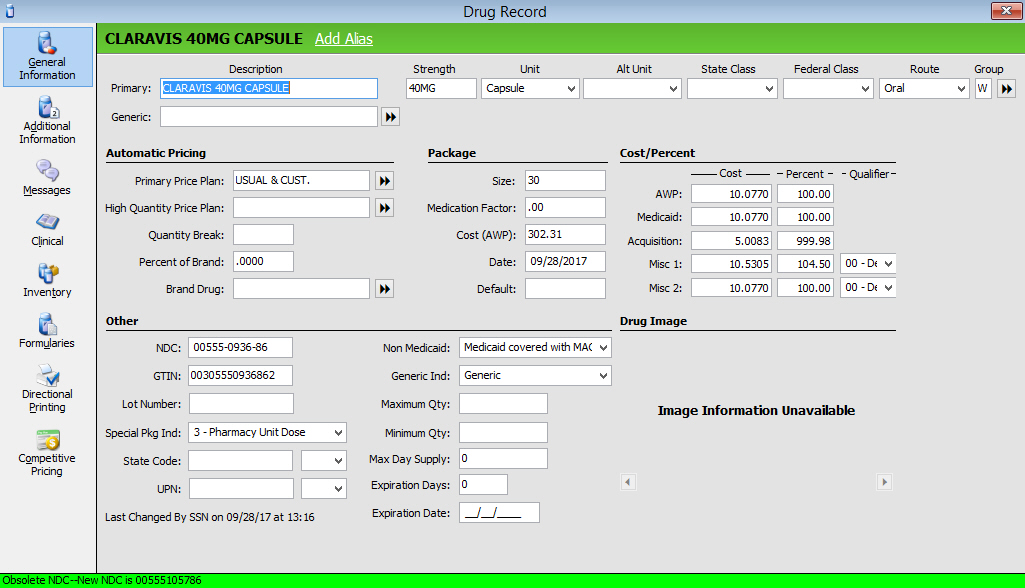The image size is (1025, 588).
Task: Click the Medicaid Percent field
Action: click(x=805, y=217)
